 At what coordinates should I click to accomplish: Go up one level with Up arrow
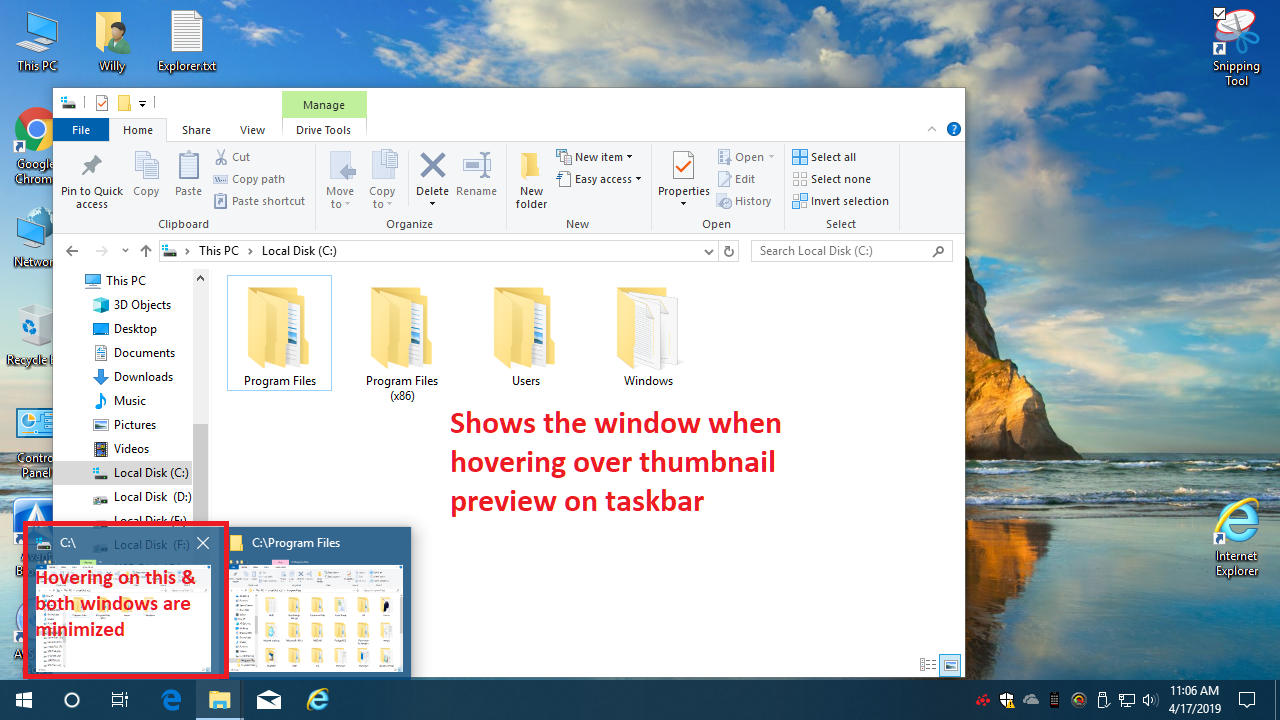[146, 251]
